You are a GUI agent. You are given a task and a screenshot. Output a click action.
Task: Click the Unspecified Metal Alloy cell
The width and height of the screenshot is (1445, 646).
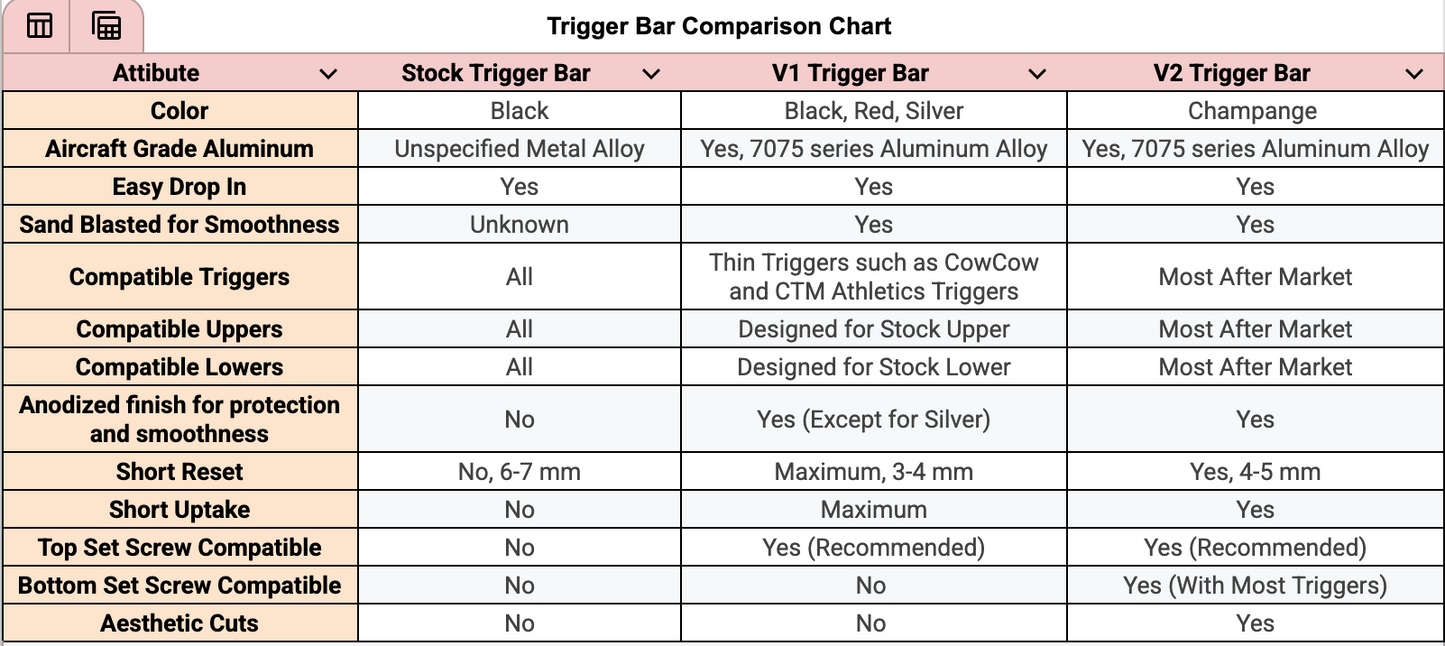click(518, 148)
